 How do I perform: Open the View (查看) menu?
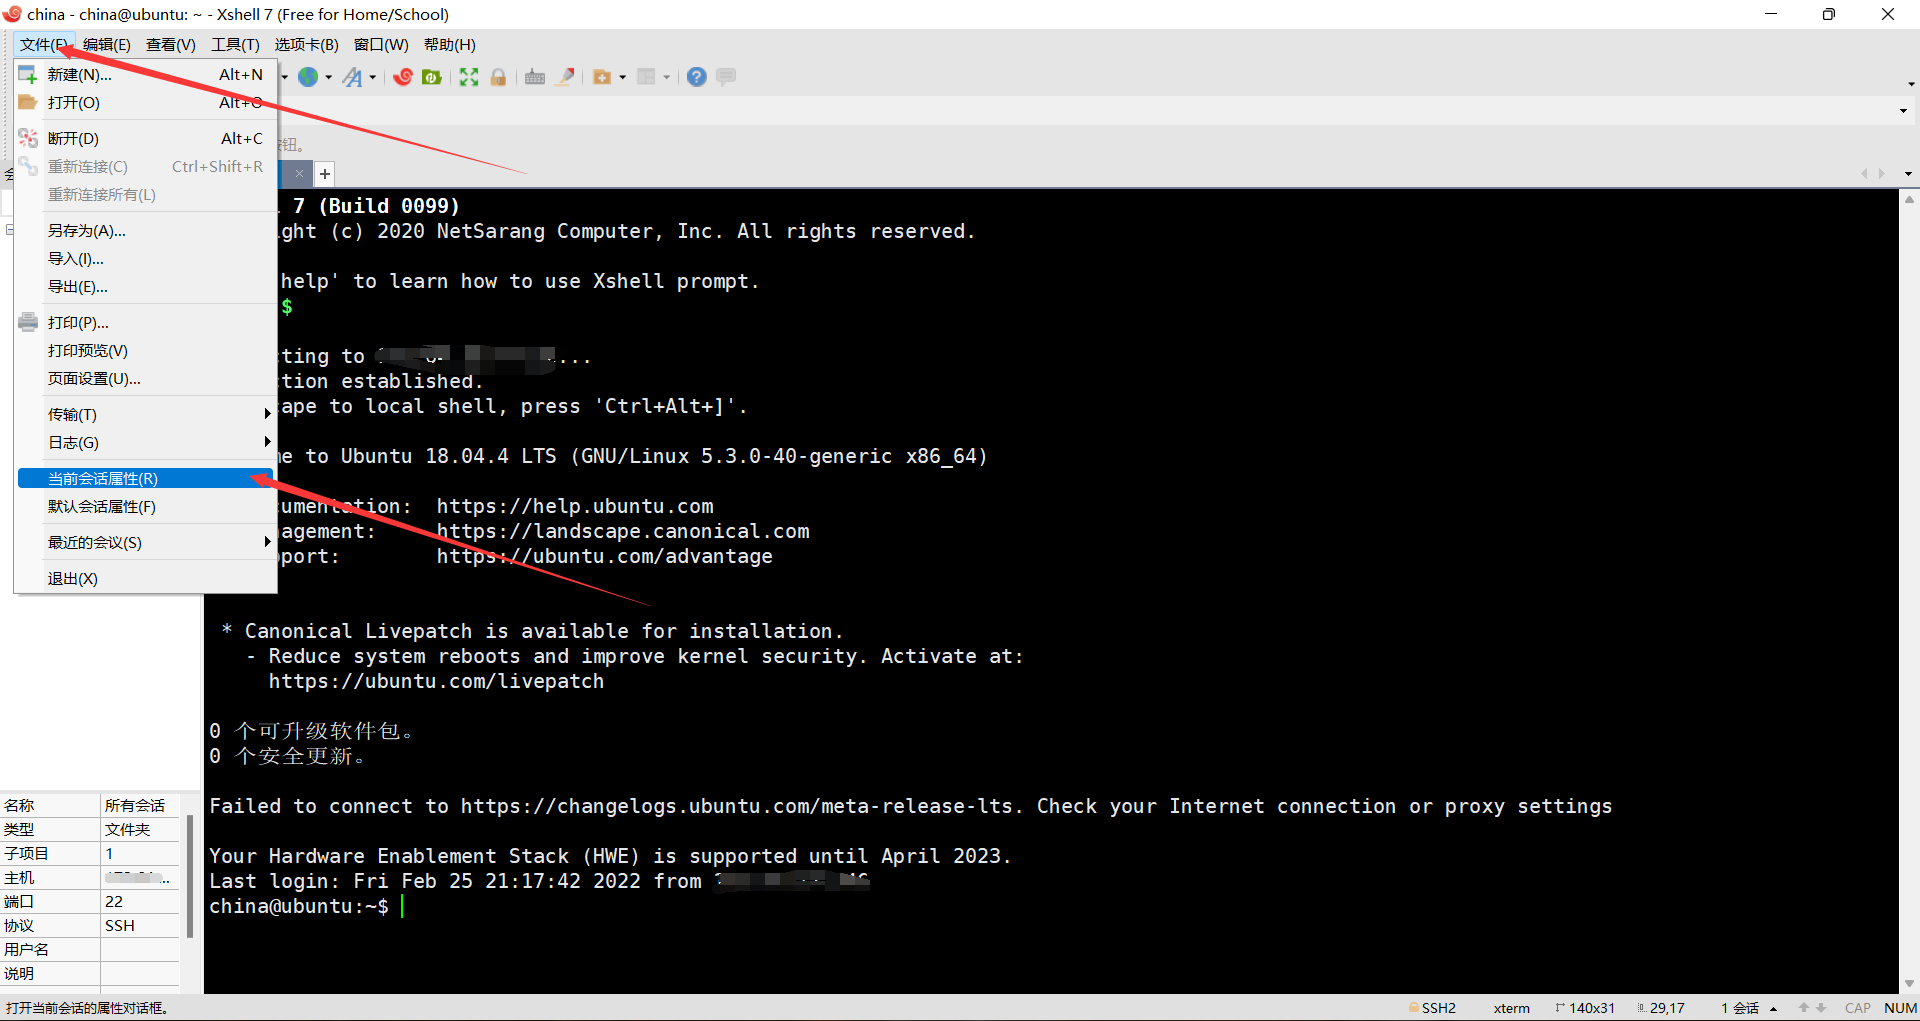point(170,44)
